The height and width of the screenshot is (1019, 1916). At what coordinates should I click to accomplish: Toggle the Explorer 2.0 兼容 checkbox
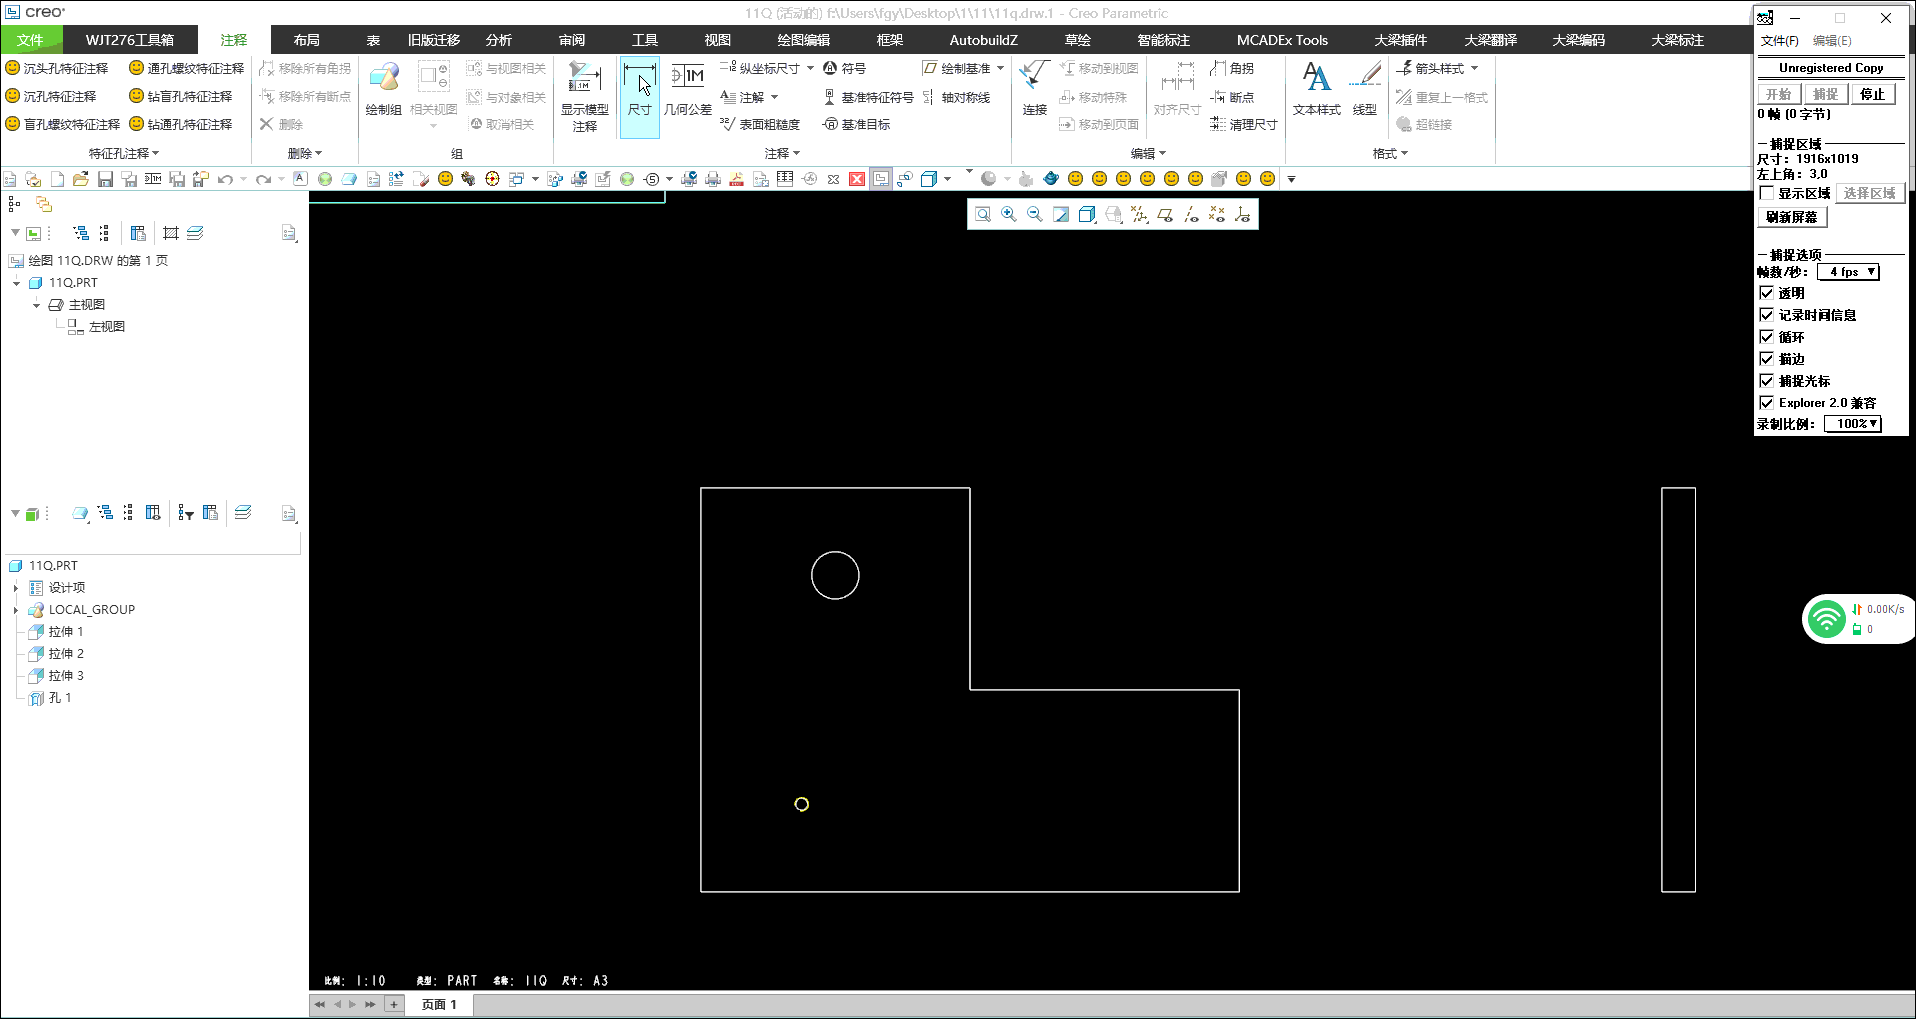1767,403
